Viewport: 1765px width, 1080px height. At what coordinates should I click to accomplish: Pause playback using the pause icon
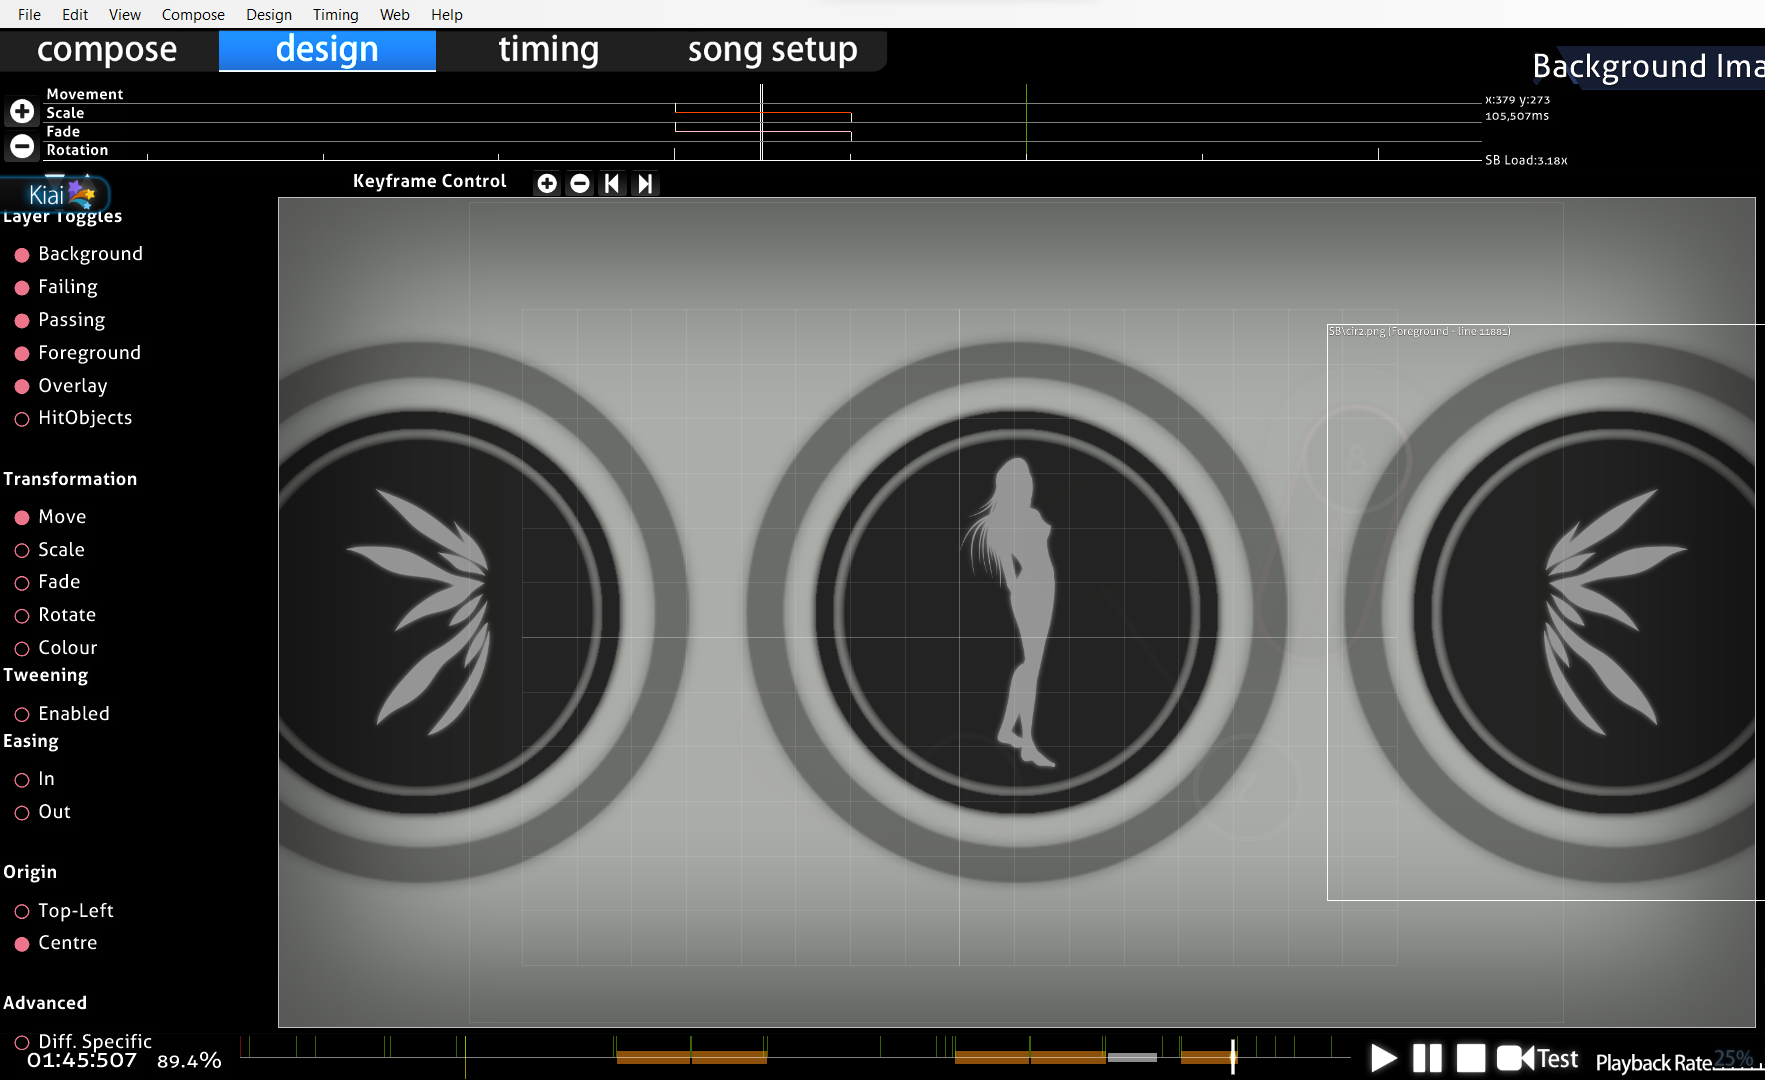click(x=1426, y=1058)
